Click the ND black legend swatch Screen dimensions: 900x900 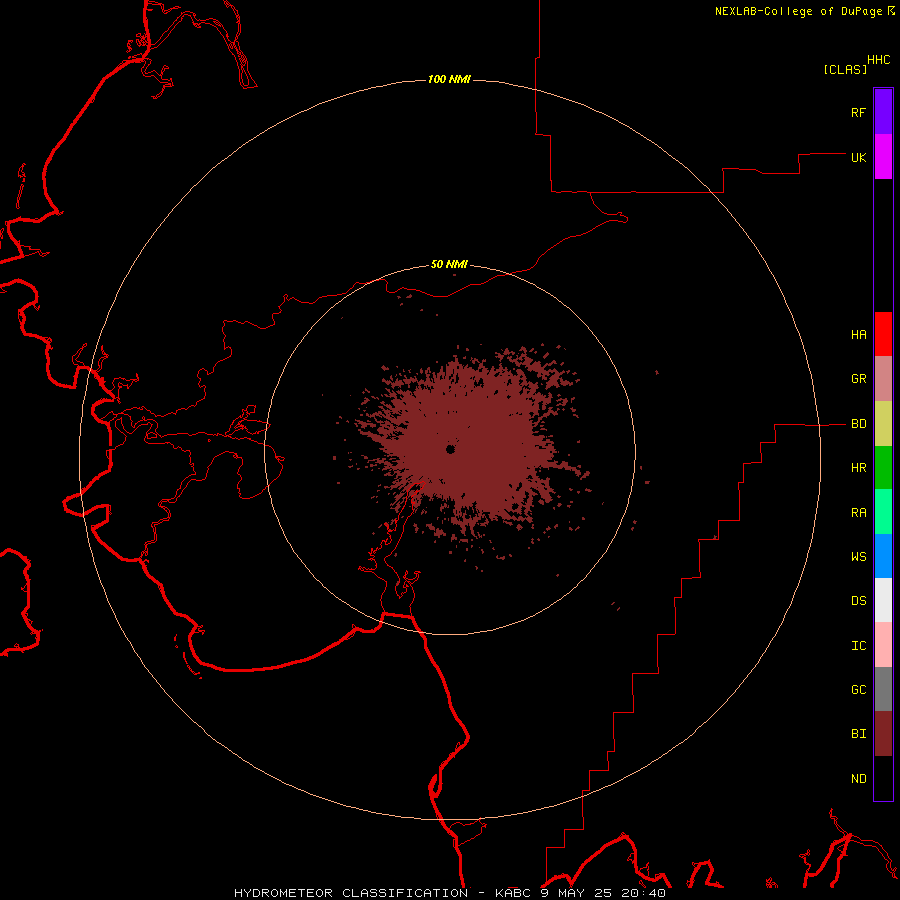(883, 778)
